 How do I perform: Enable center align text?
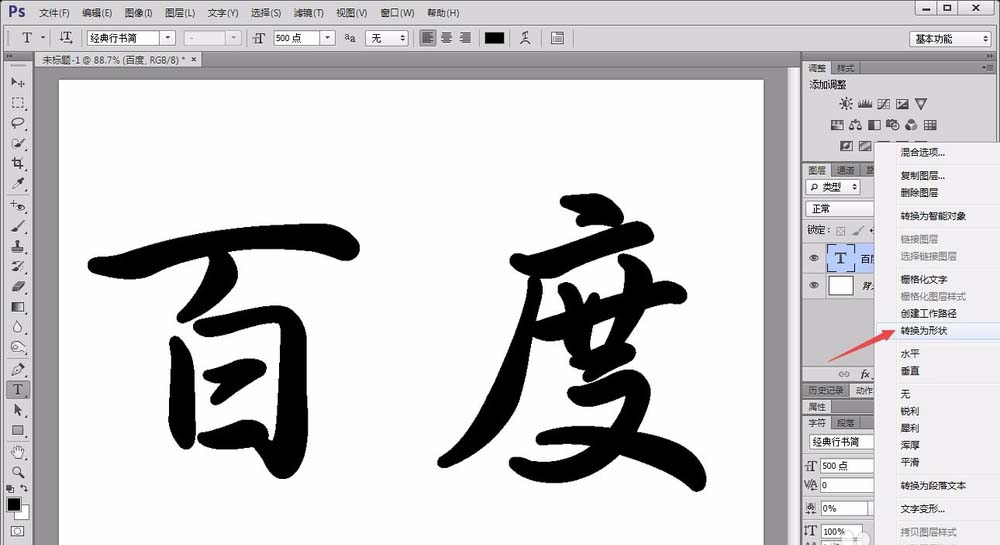coord(446,38)
